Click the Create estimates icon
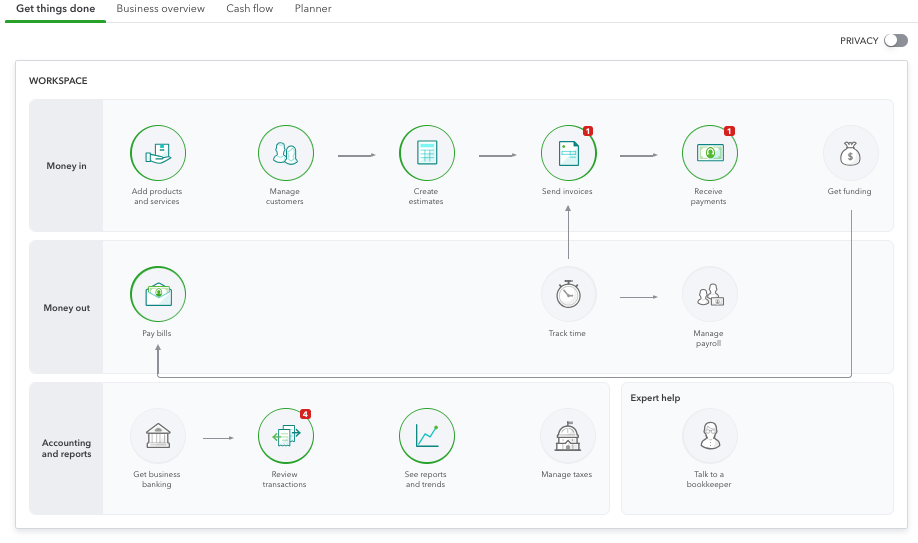Viewport: 918px width, 543px height. pos(427,153)
